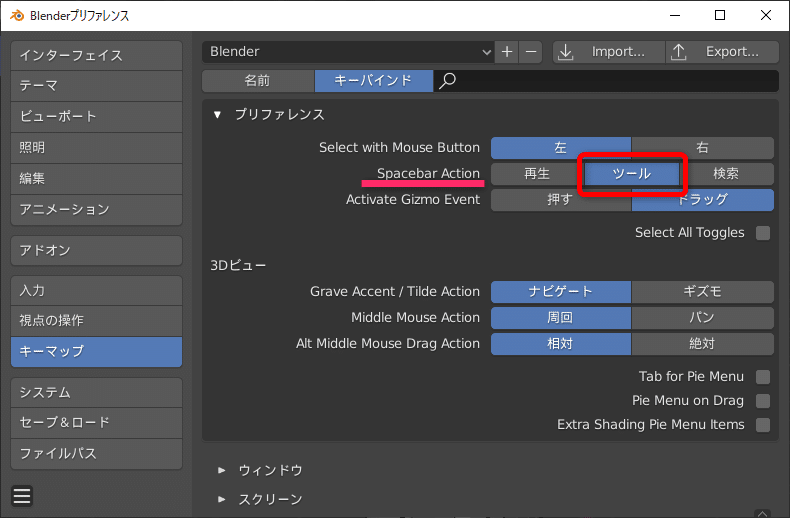Enable Pie Menu on Drag checkbox
790x518 pixels.
coord(763,401)
